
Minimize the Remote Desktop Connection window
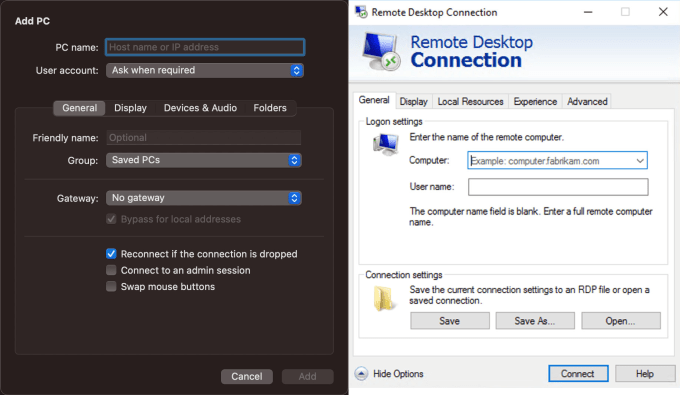point(588,12)
